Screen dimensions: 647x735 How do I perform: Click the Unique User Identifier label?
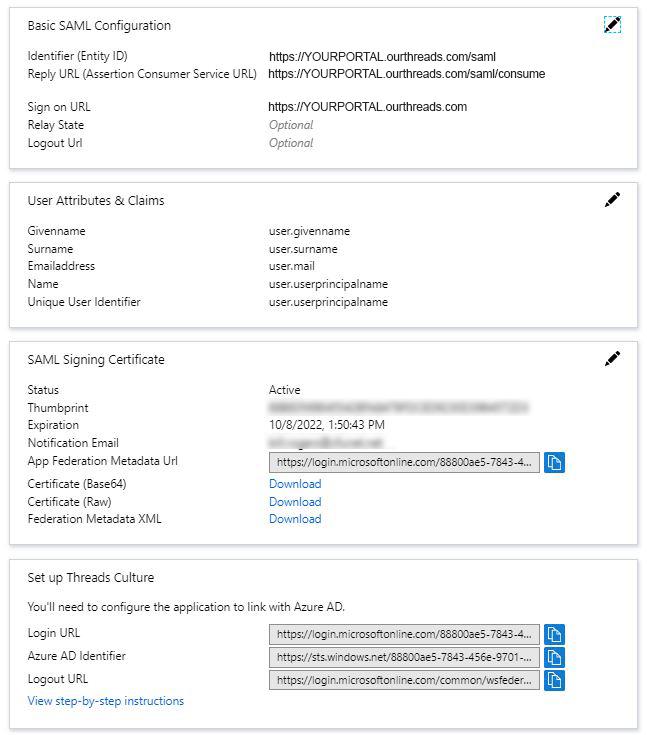[x=84, y=302]
